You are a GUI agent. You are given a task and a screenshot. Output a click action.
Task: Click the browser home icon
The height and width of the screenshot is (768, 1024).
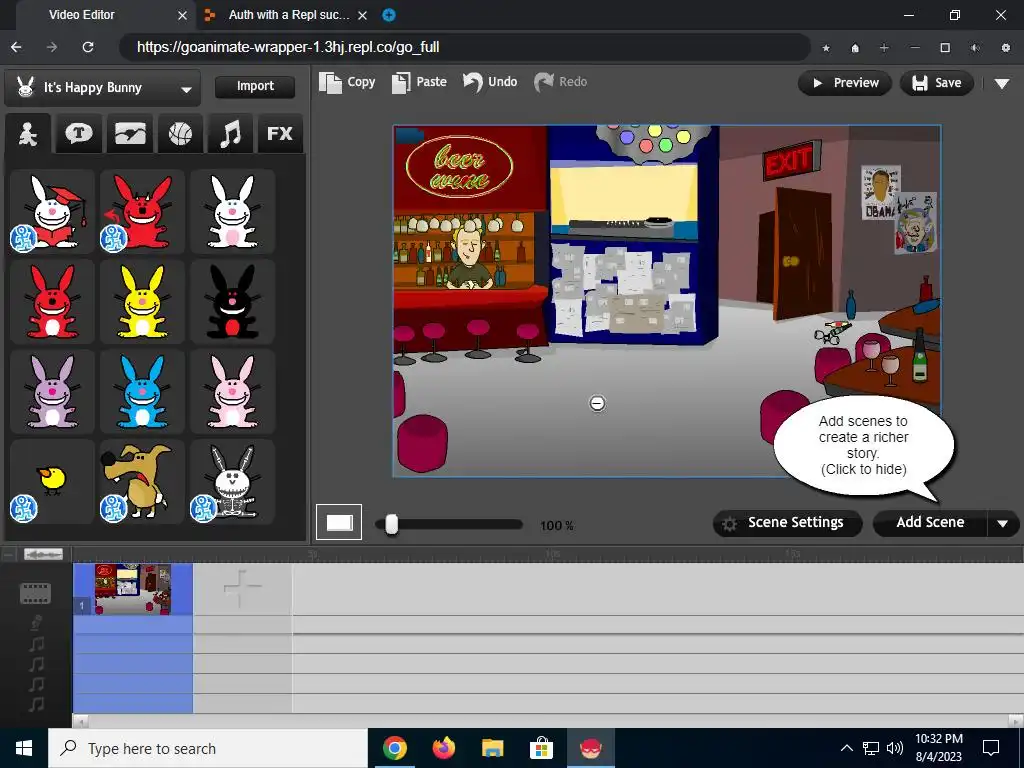point(855,48)
